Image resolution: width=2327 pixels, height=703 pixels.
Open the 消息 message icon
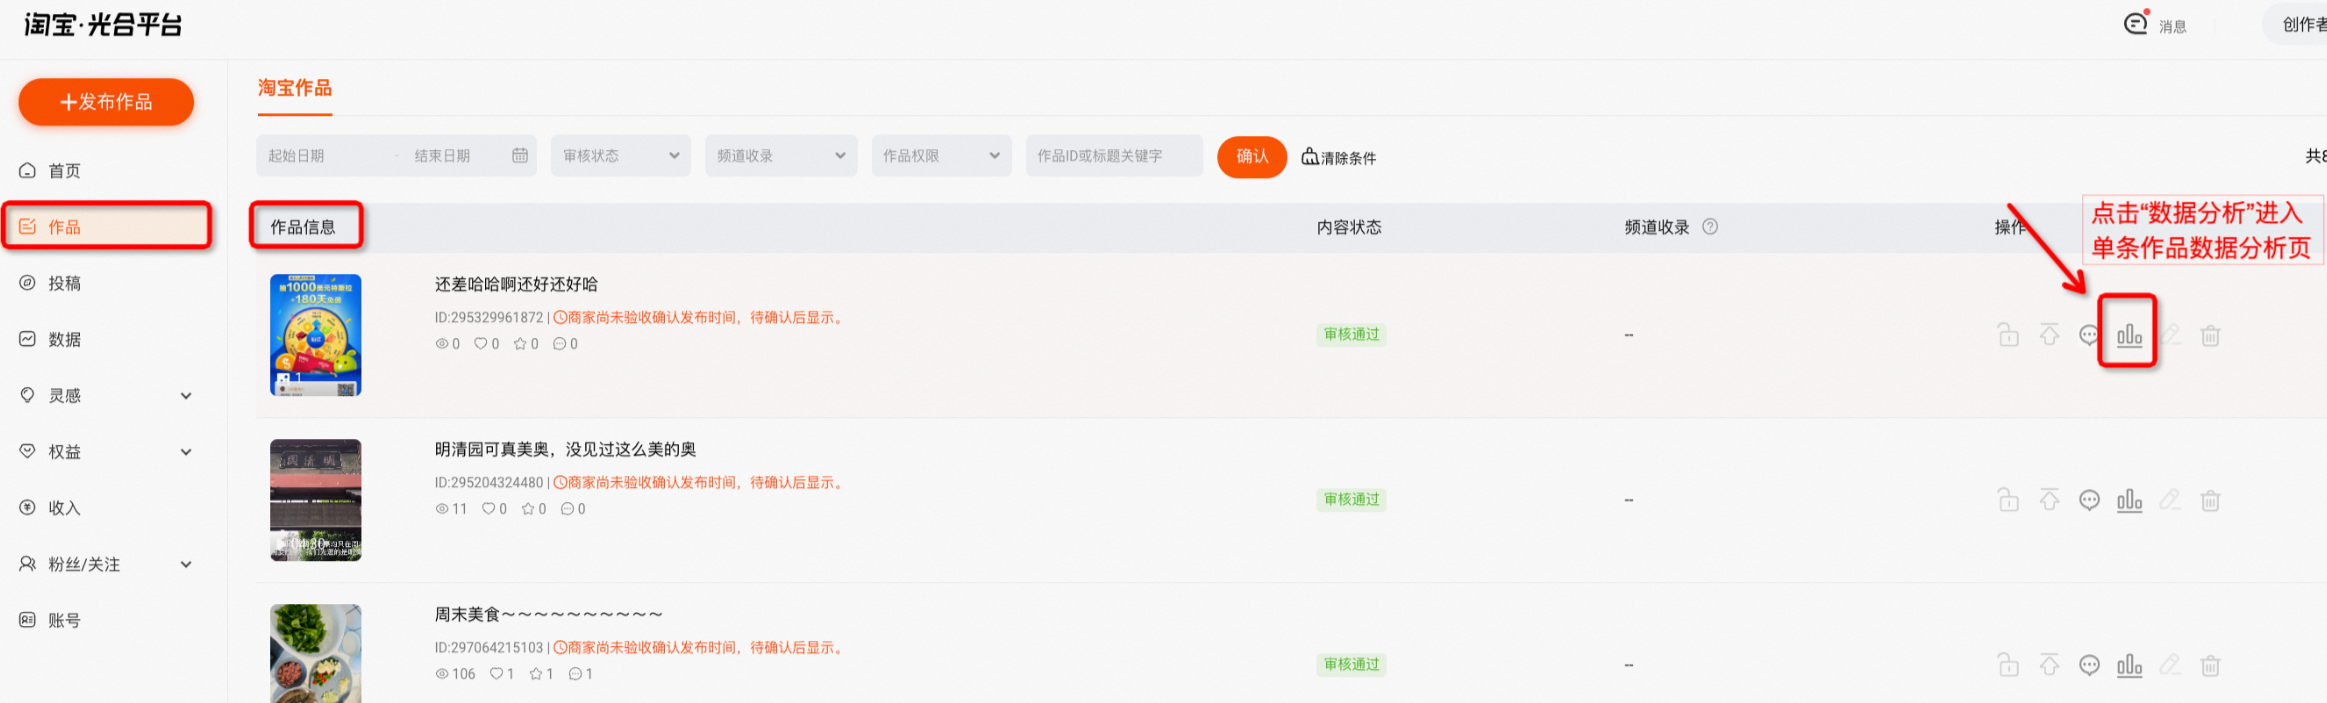(2136, 23)
